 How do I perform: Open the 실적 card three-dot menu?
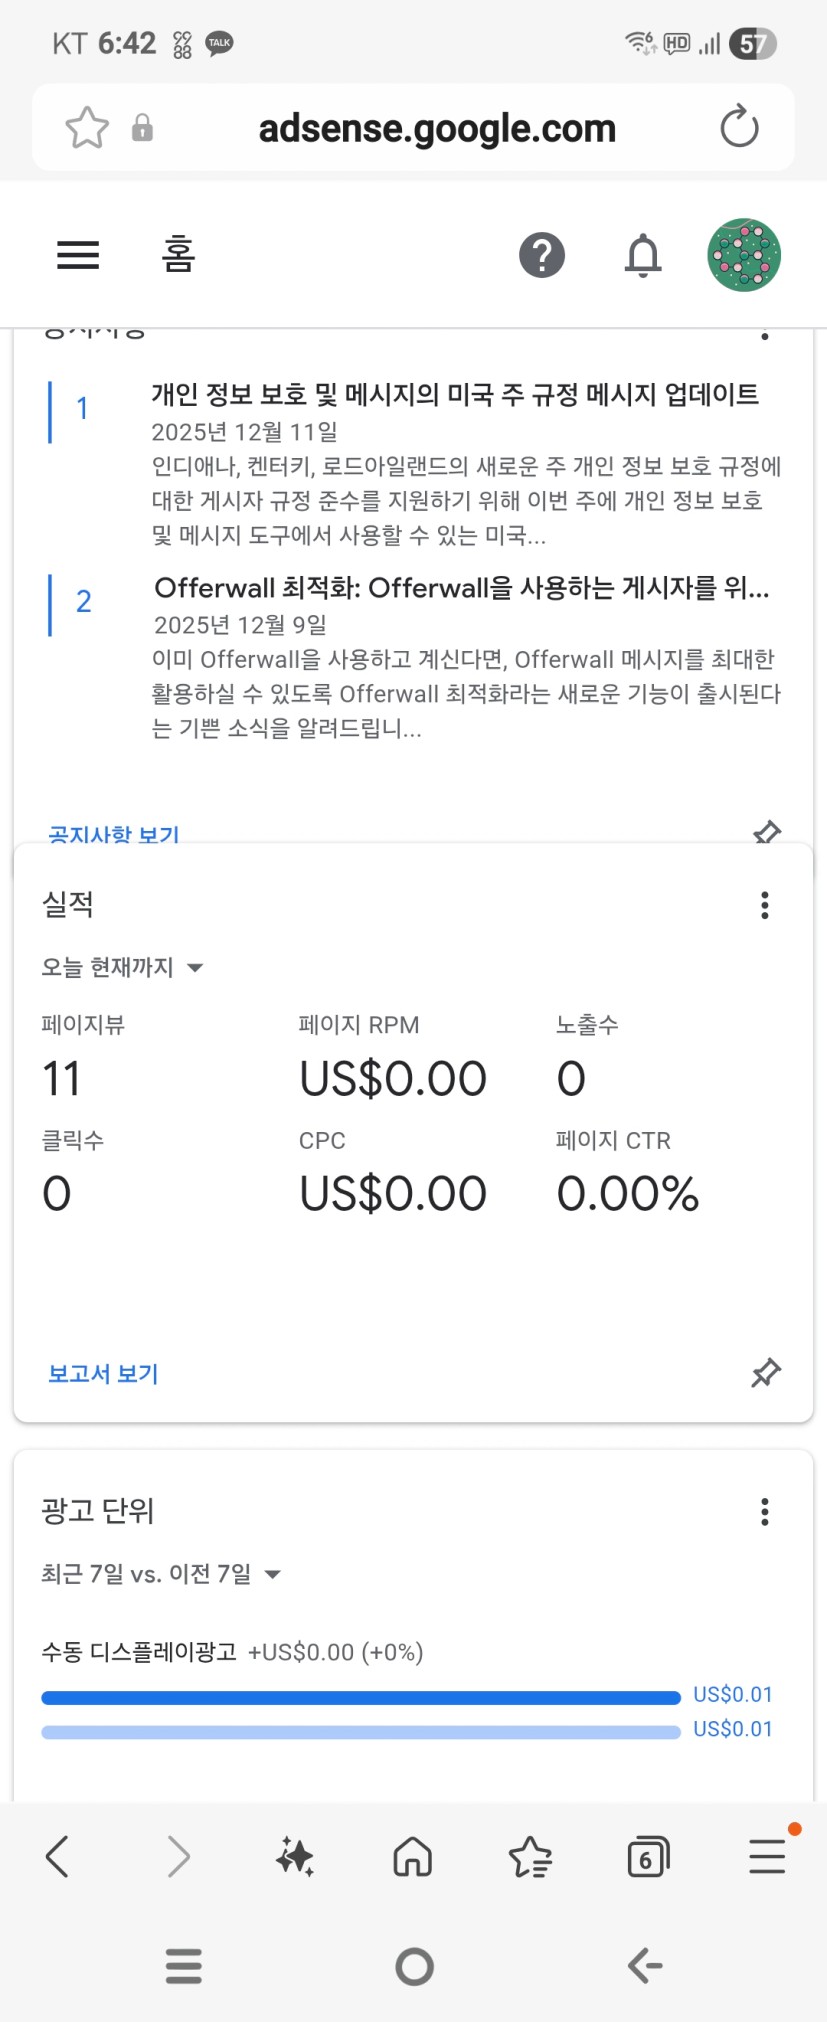pos(765,905)
